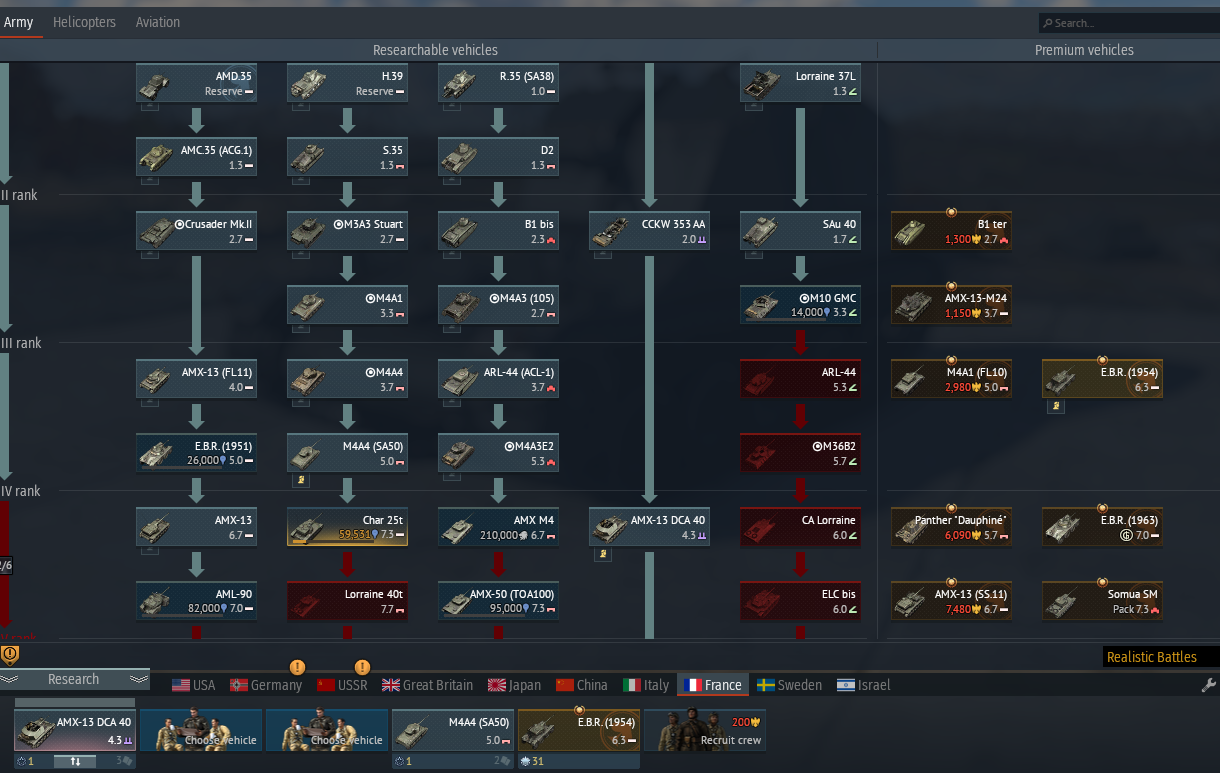Select the Crusader Mk.II tank card
The height and width of the screenshot is (773, 1220).
pos(197,231)
